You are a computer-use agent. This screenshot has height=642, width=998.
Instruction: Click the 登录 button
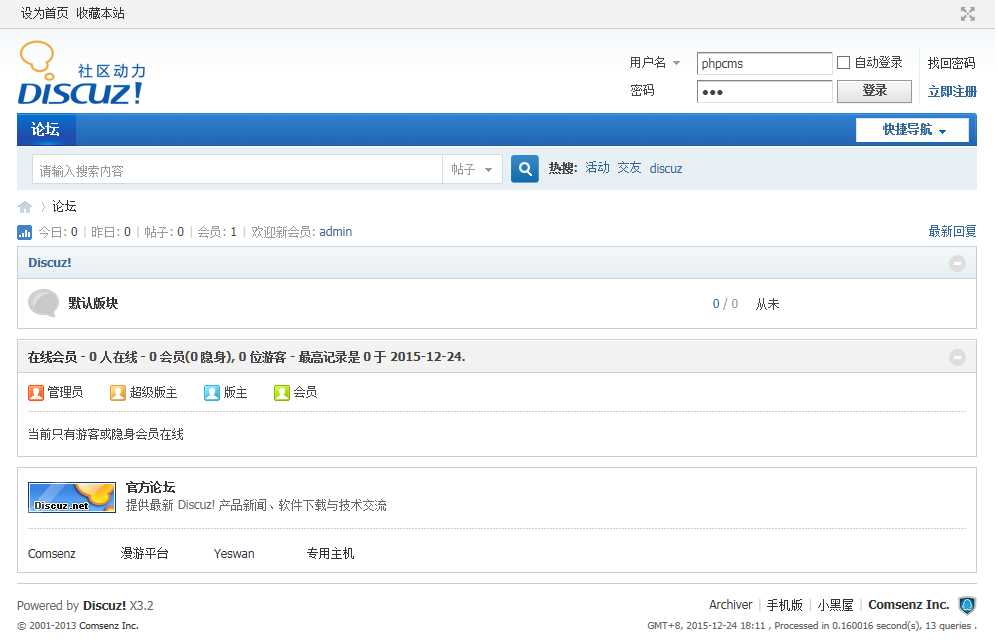(x=874, y=91)
